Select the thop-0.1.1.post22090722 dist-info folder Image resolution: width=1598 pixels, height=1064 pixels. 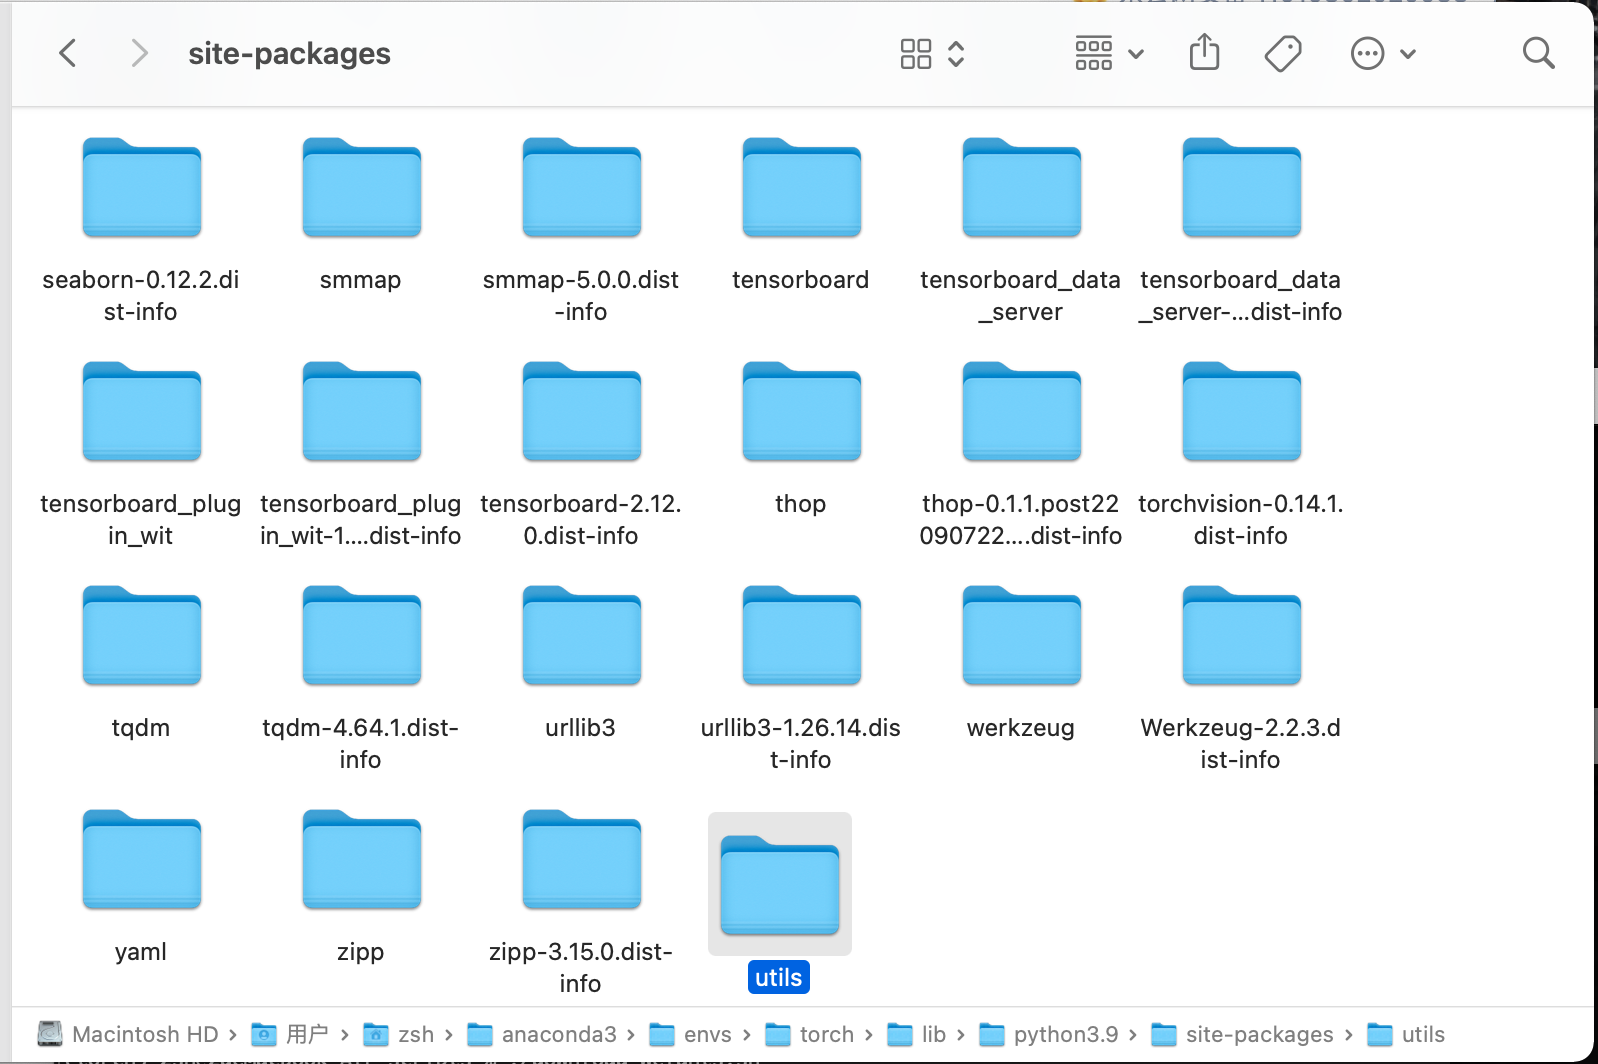1021,412
